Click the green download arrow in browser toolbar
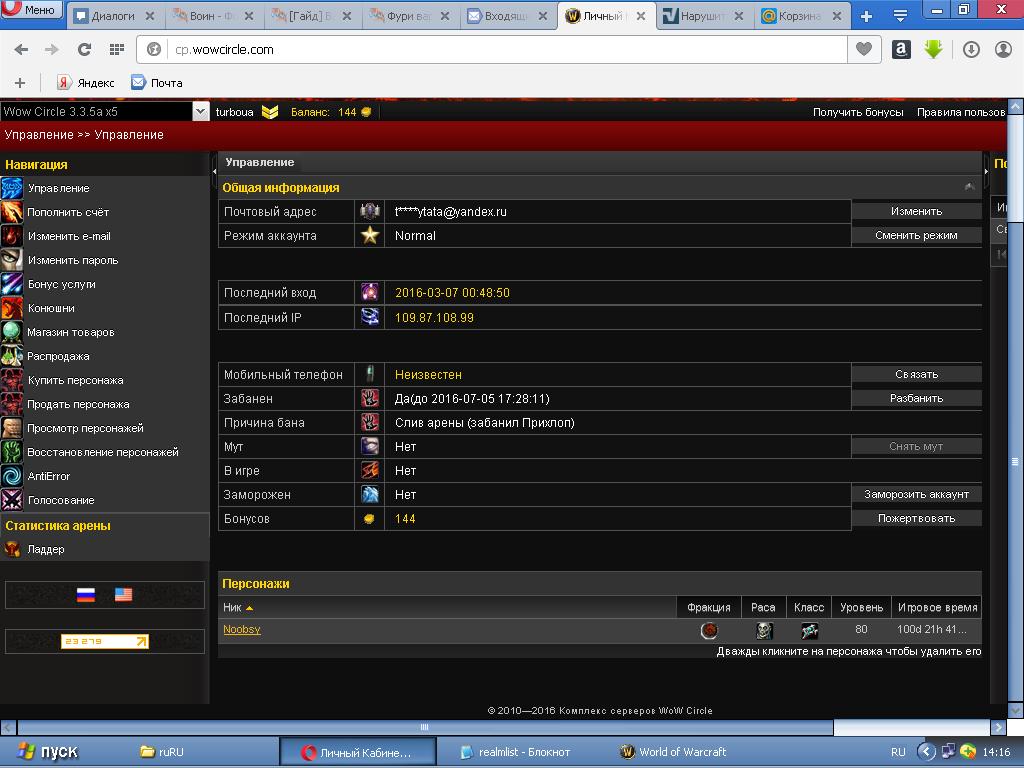Viewport: 1024px width, 768px height. [x=933, y=49]
